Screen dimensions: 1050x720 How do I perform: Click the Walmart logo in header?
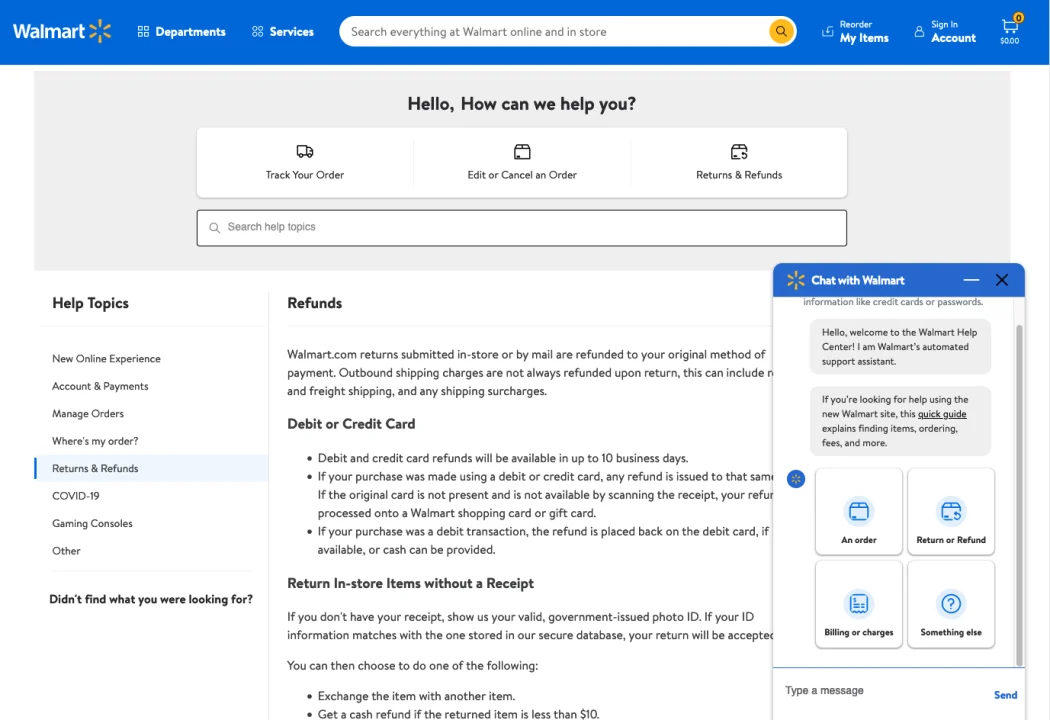click(x=62, y=31)
